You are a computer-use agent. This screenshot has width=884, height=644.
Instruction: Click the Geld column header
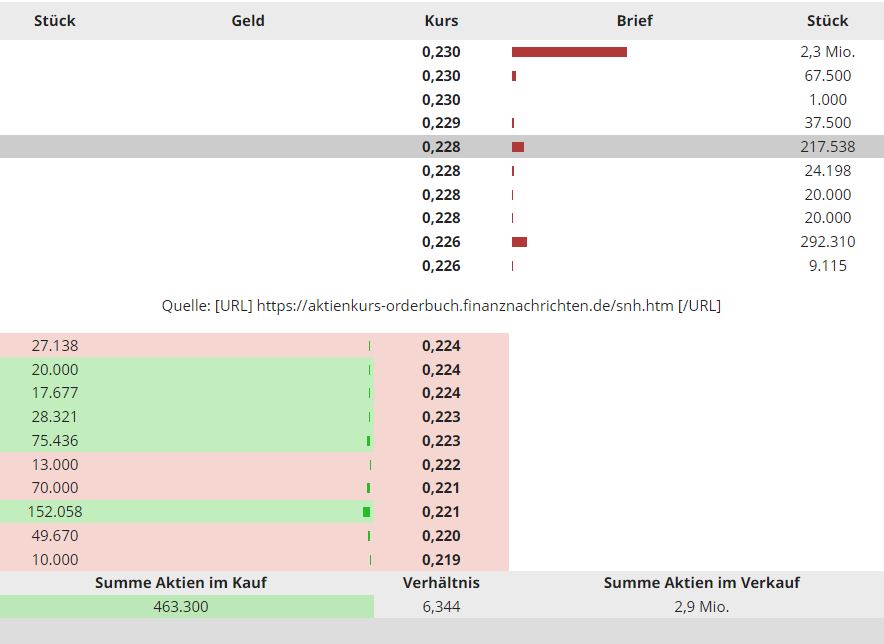click(248, 20)
